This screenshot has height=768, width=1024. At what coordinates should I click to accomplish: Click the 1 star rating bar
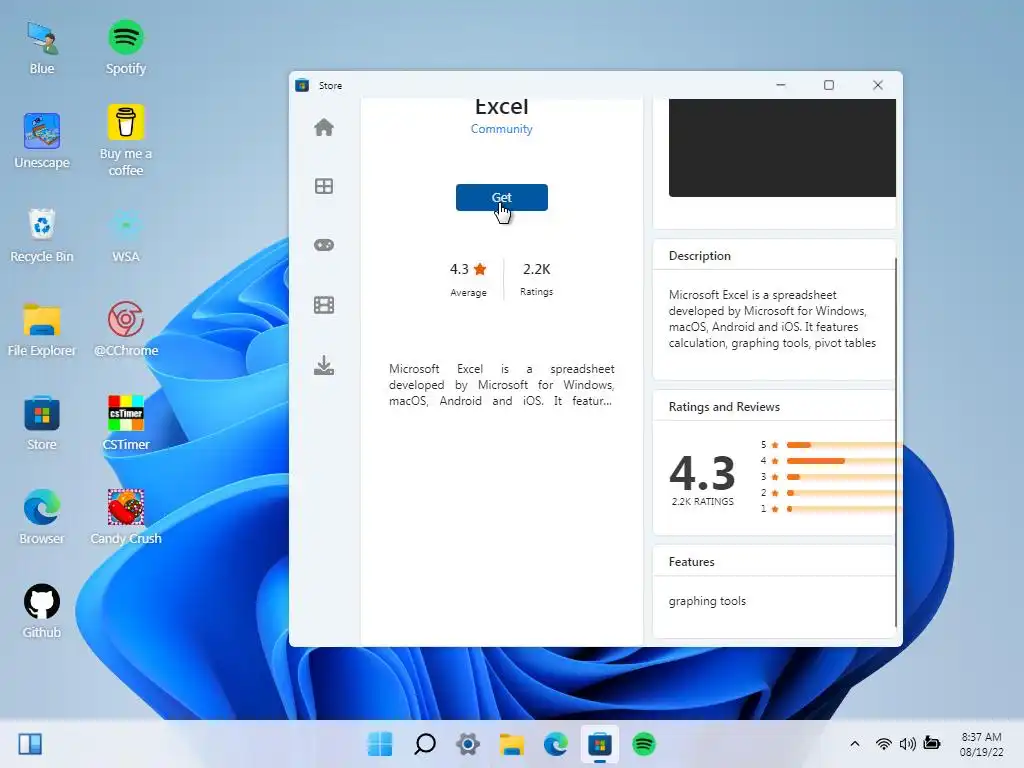pyautogui.click(x=844, y=509)
